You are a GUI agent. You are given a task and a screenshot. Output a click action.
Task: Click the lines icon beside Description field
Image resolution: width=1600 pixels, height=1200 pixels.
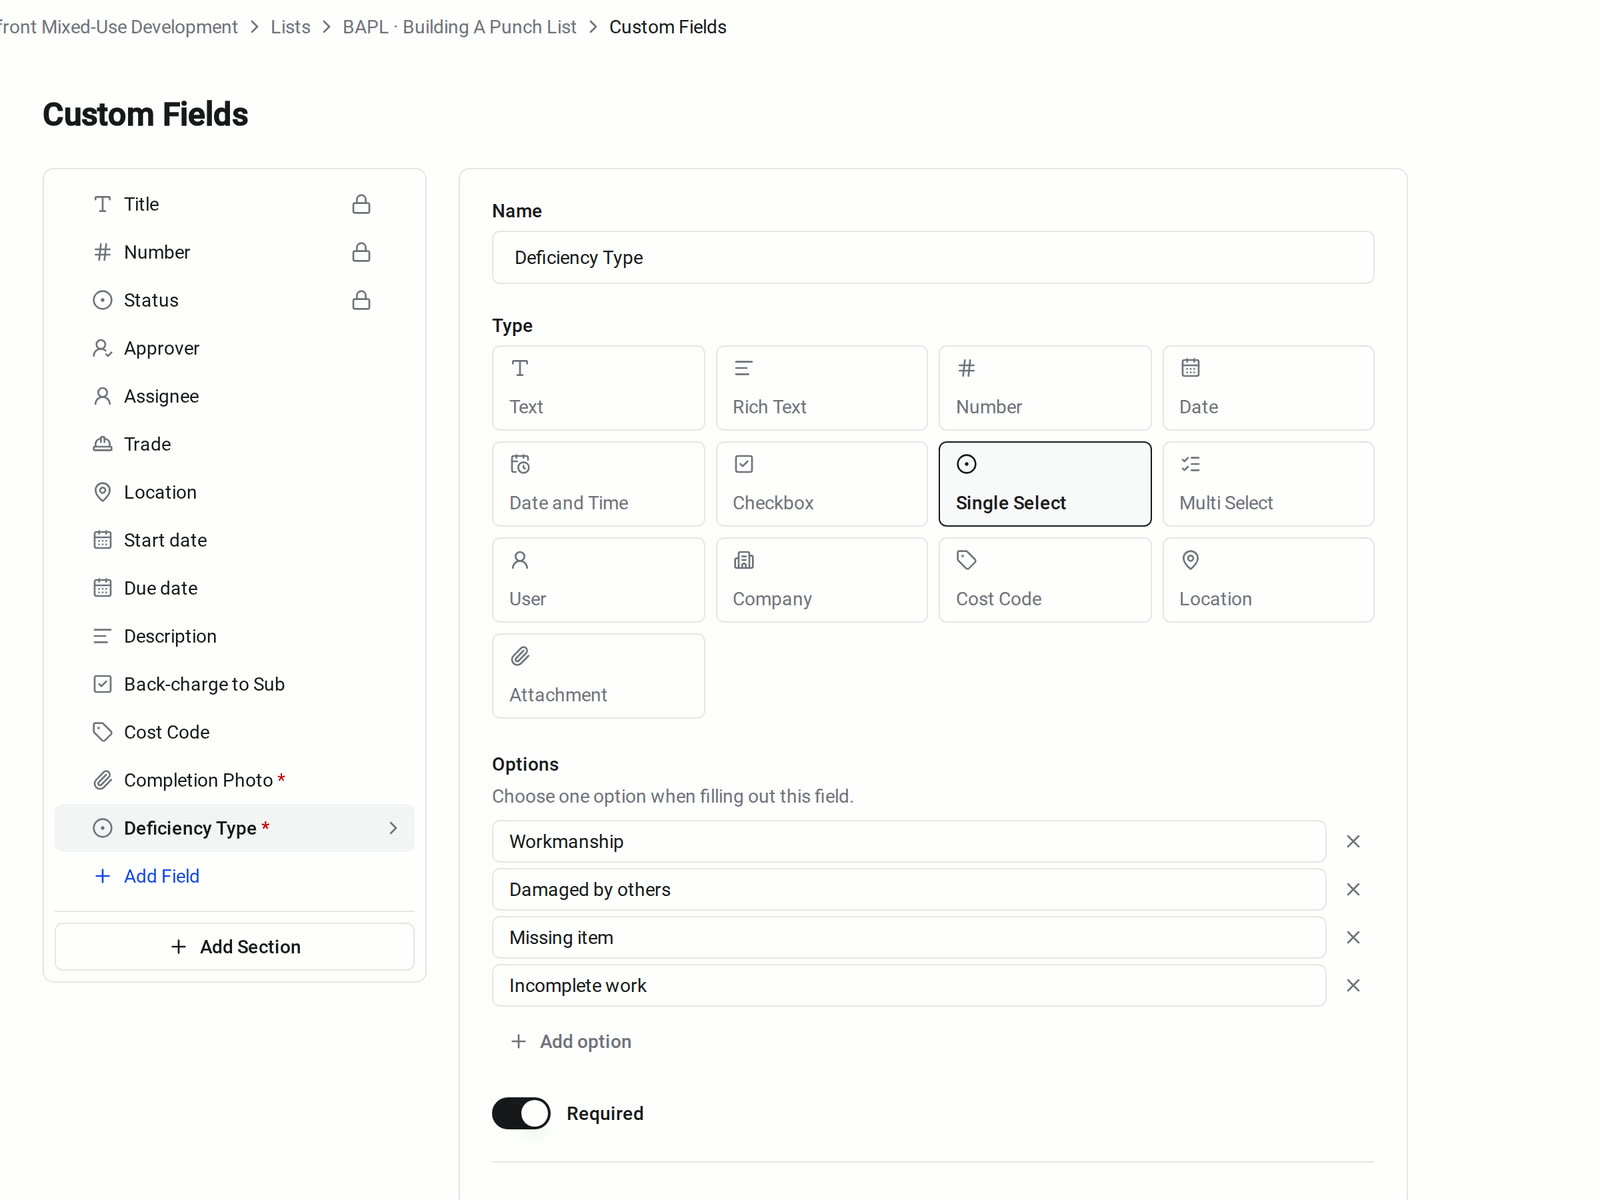(102, 636)
